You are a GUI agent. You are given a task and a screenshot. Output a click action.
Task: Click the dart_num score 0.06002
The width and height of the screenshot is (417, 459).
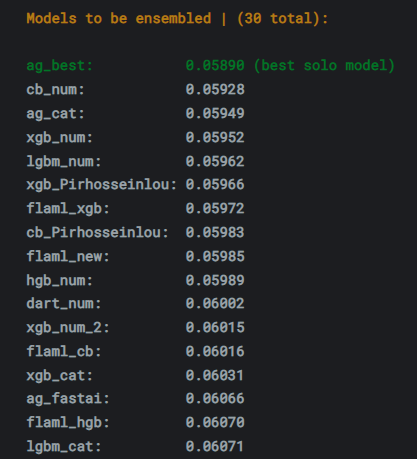[215, 304]
